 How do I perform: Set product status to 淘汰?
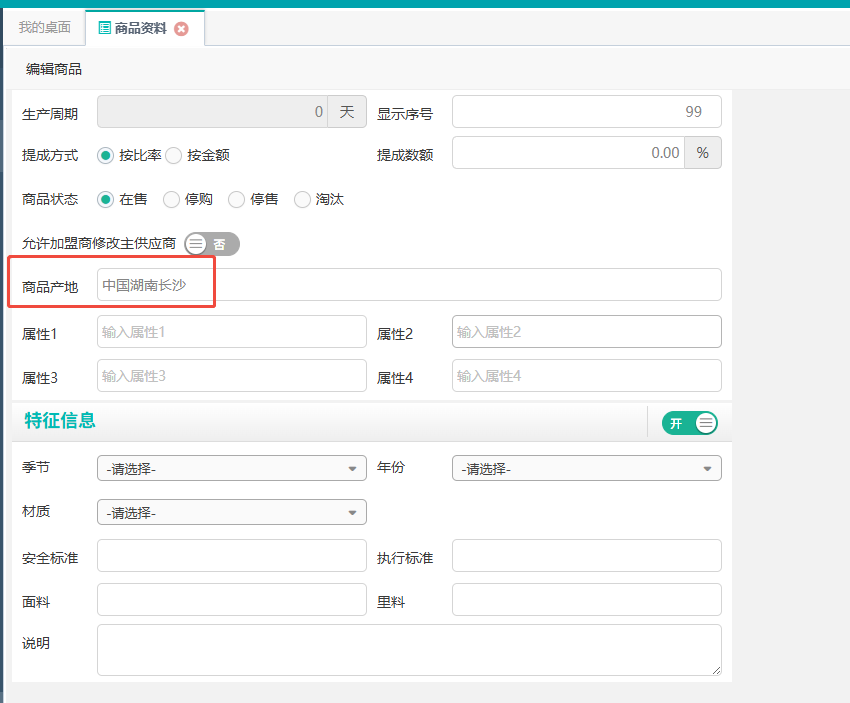click(302, 199)
